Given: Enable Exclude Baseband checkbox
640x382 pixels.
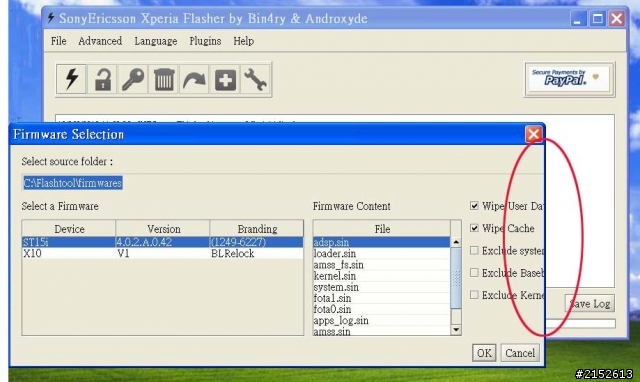Looking at the screenshot, I should 474,272.
